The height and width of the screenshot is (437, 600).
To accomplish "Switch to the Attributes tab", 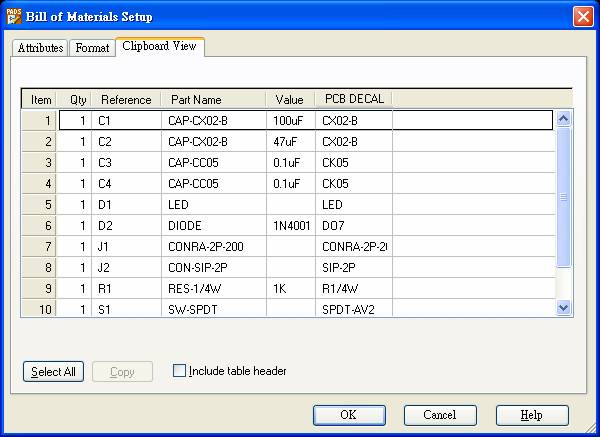I will [40, 48].
